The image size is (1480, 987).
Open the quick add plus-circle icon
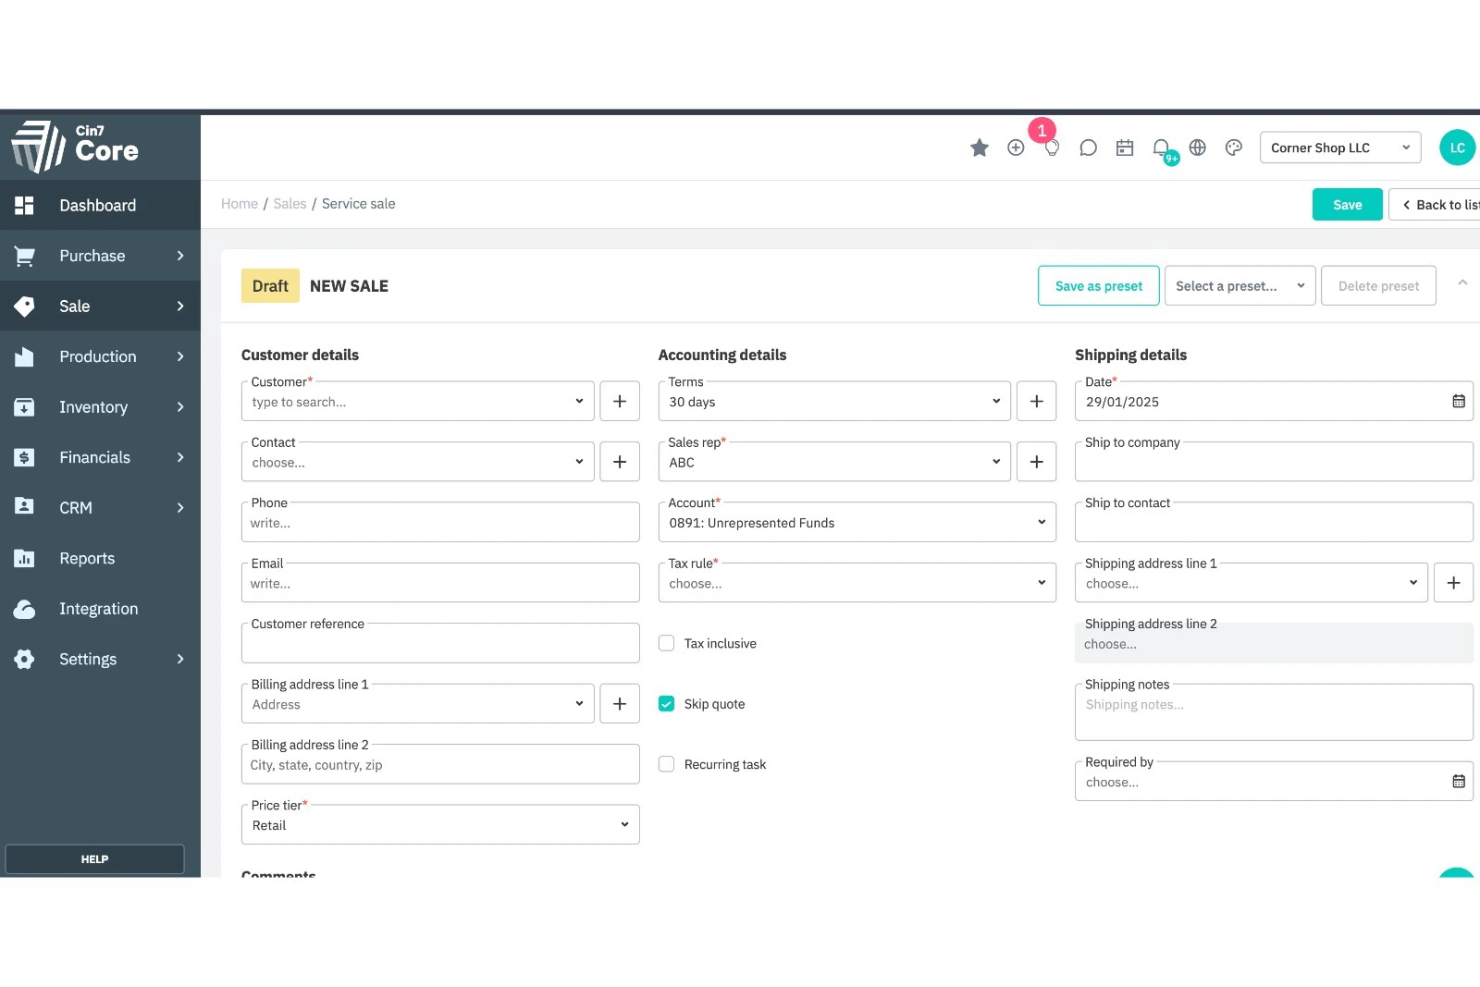(1016, 147)
